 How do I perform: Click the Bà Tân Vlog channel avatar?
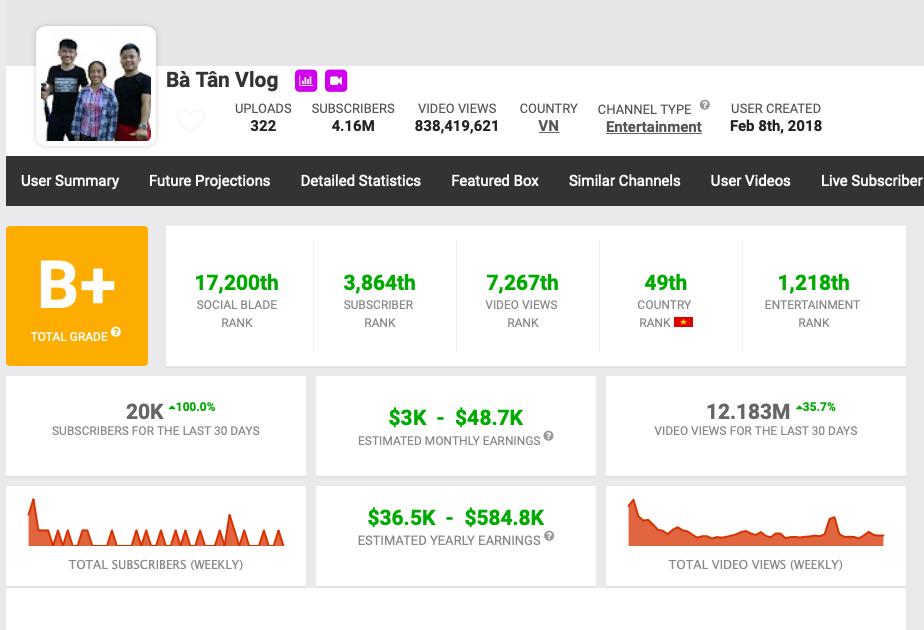coord(96,86)
